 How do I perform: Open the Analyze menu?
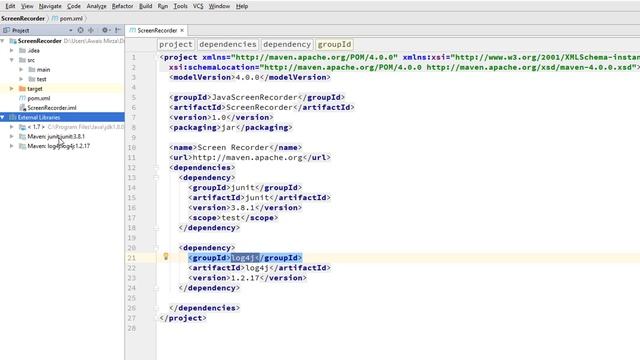96,6
